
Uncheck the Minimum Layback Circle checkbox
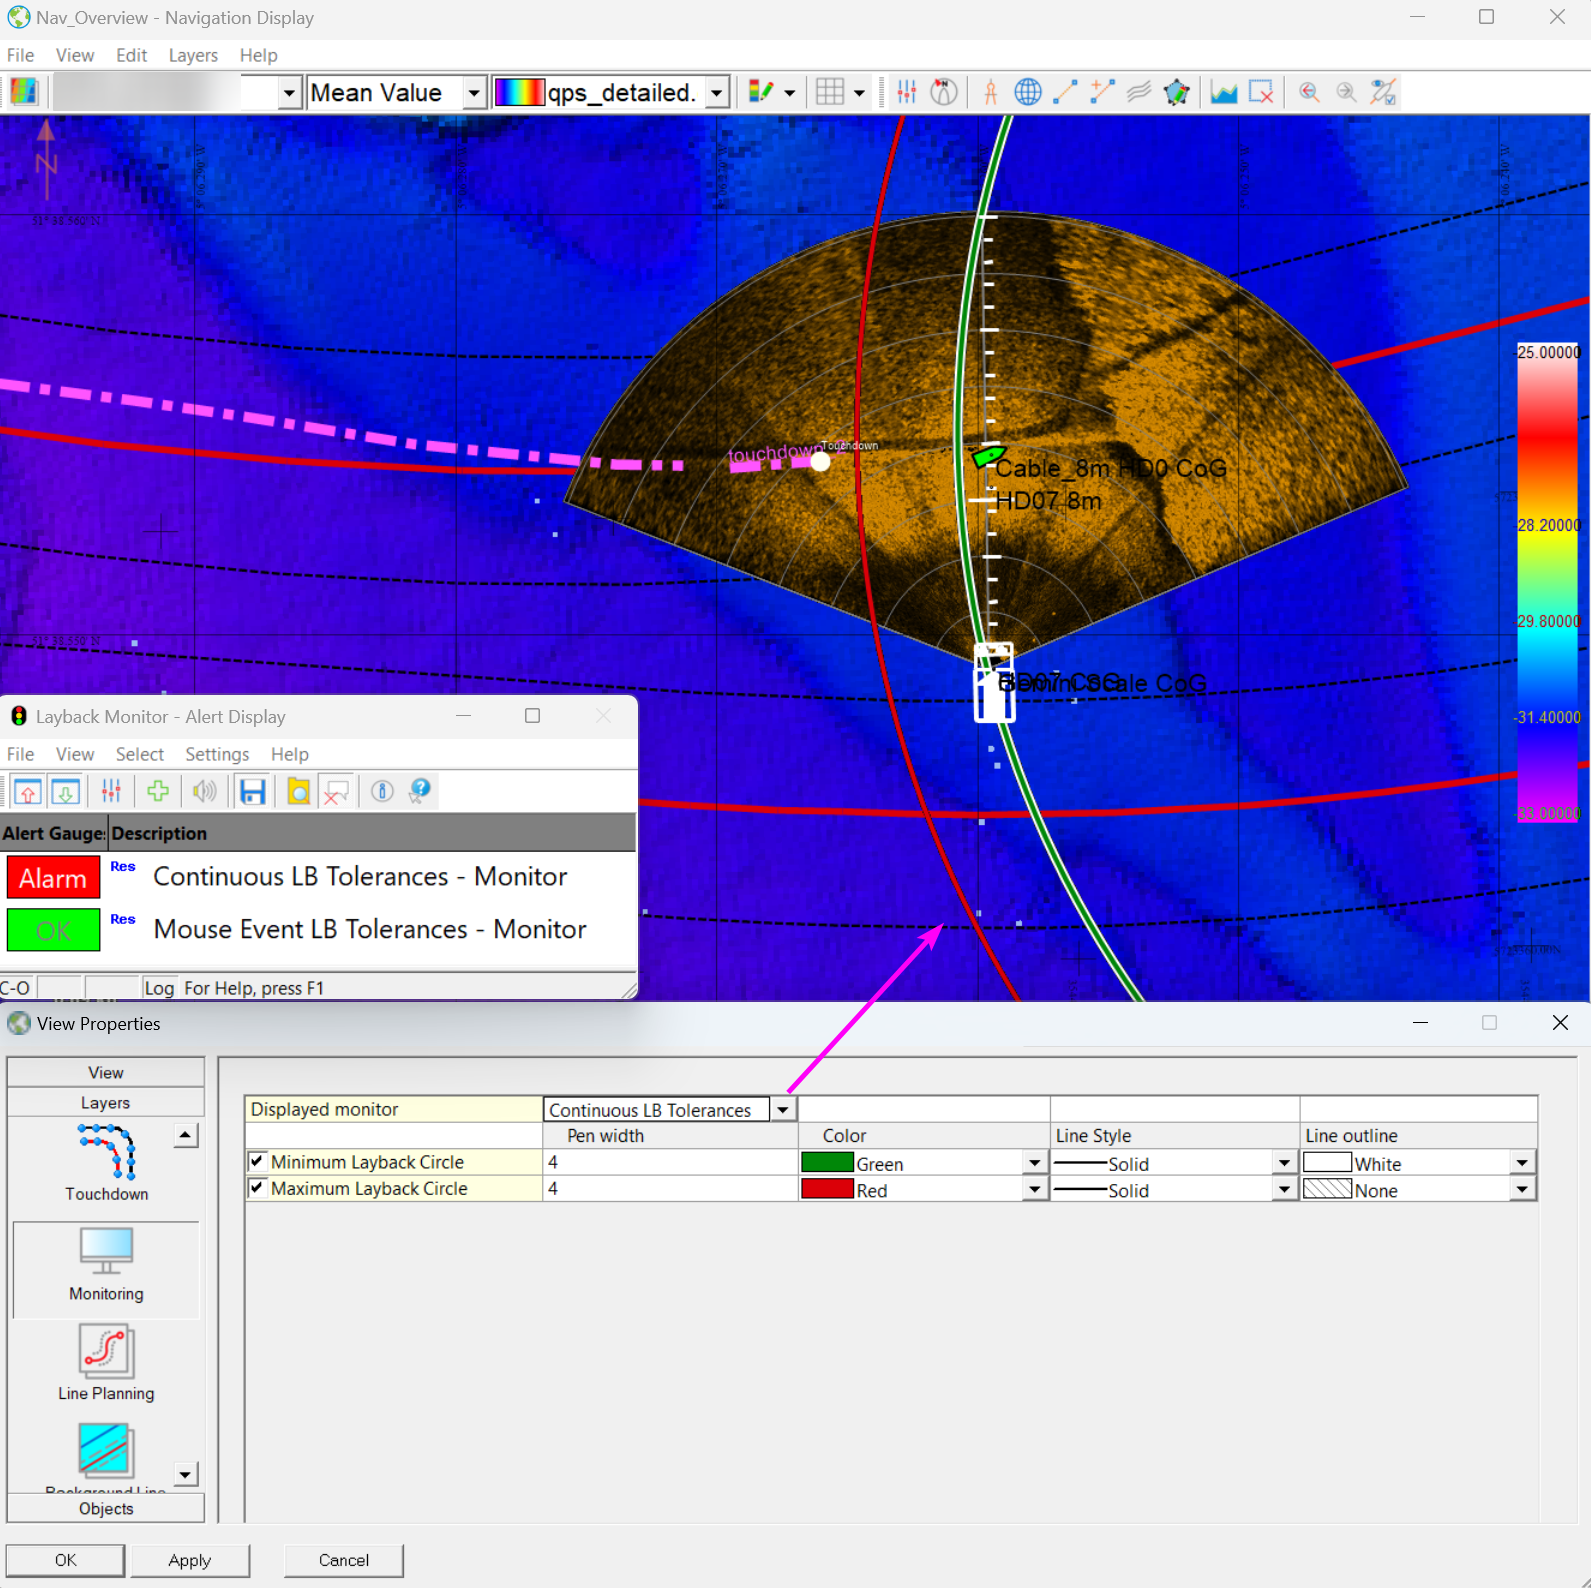[x=257, y=1161]
